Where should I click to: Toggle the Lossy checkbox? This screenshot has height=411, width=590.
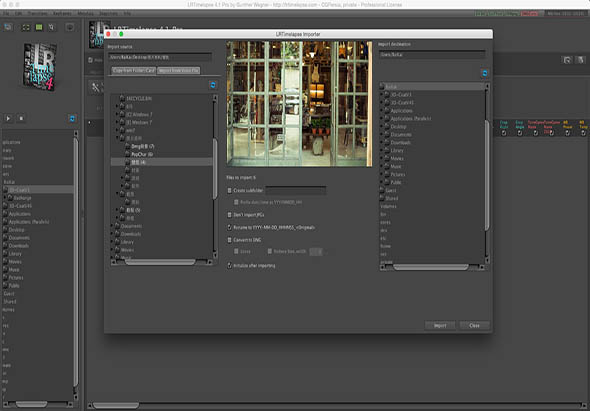tap(236, 251)
